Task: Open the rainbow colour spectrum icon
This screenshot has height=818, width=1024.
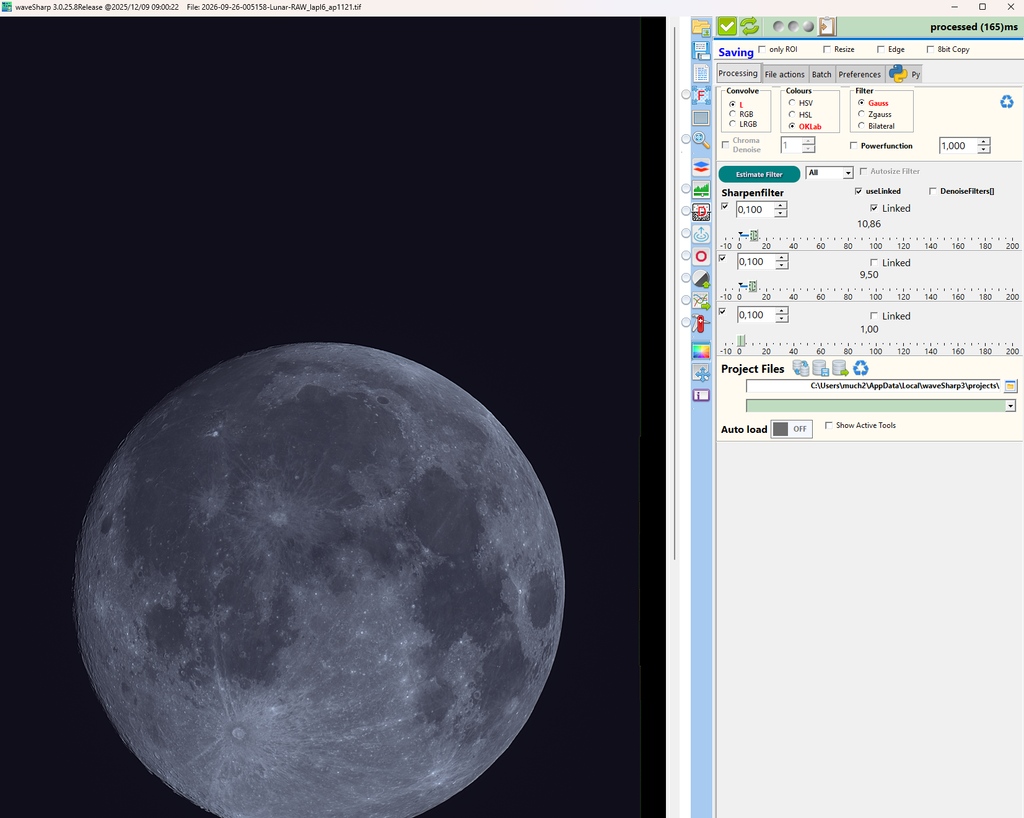Action: [701, 351]
